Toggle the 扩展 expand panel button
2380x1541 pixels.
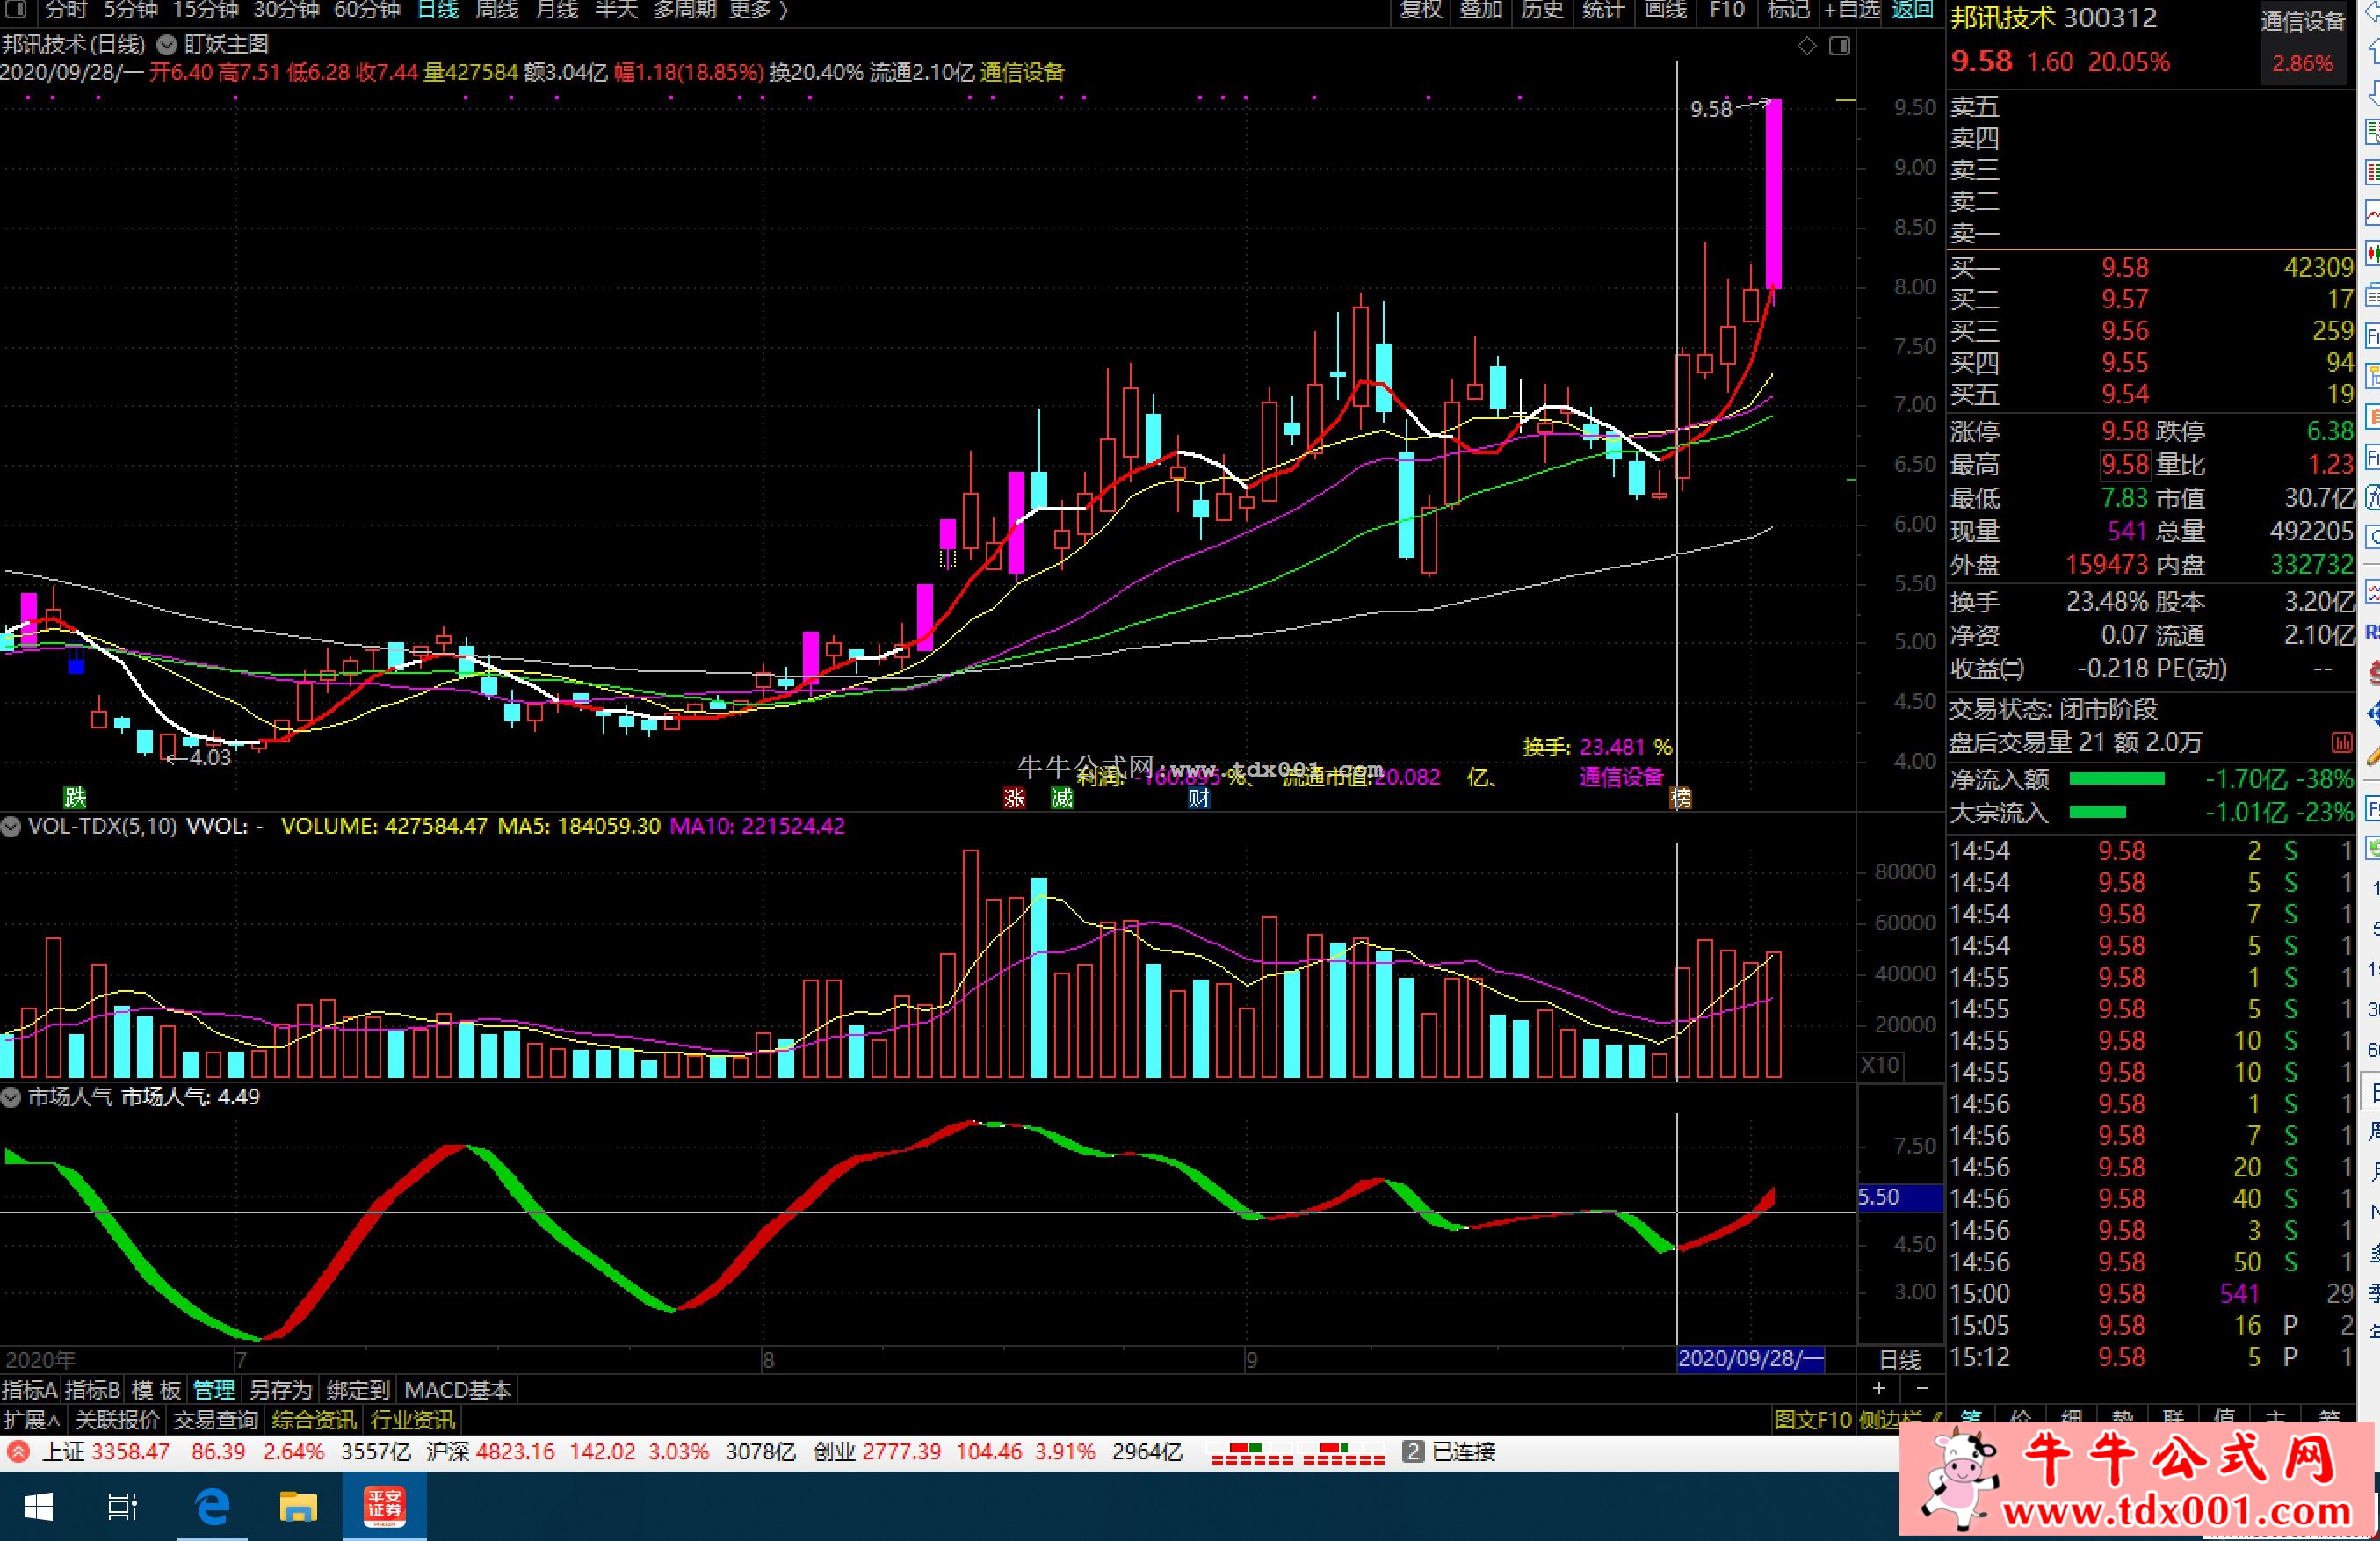coord(31,1420)
